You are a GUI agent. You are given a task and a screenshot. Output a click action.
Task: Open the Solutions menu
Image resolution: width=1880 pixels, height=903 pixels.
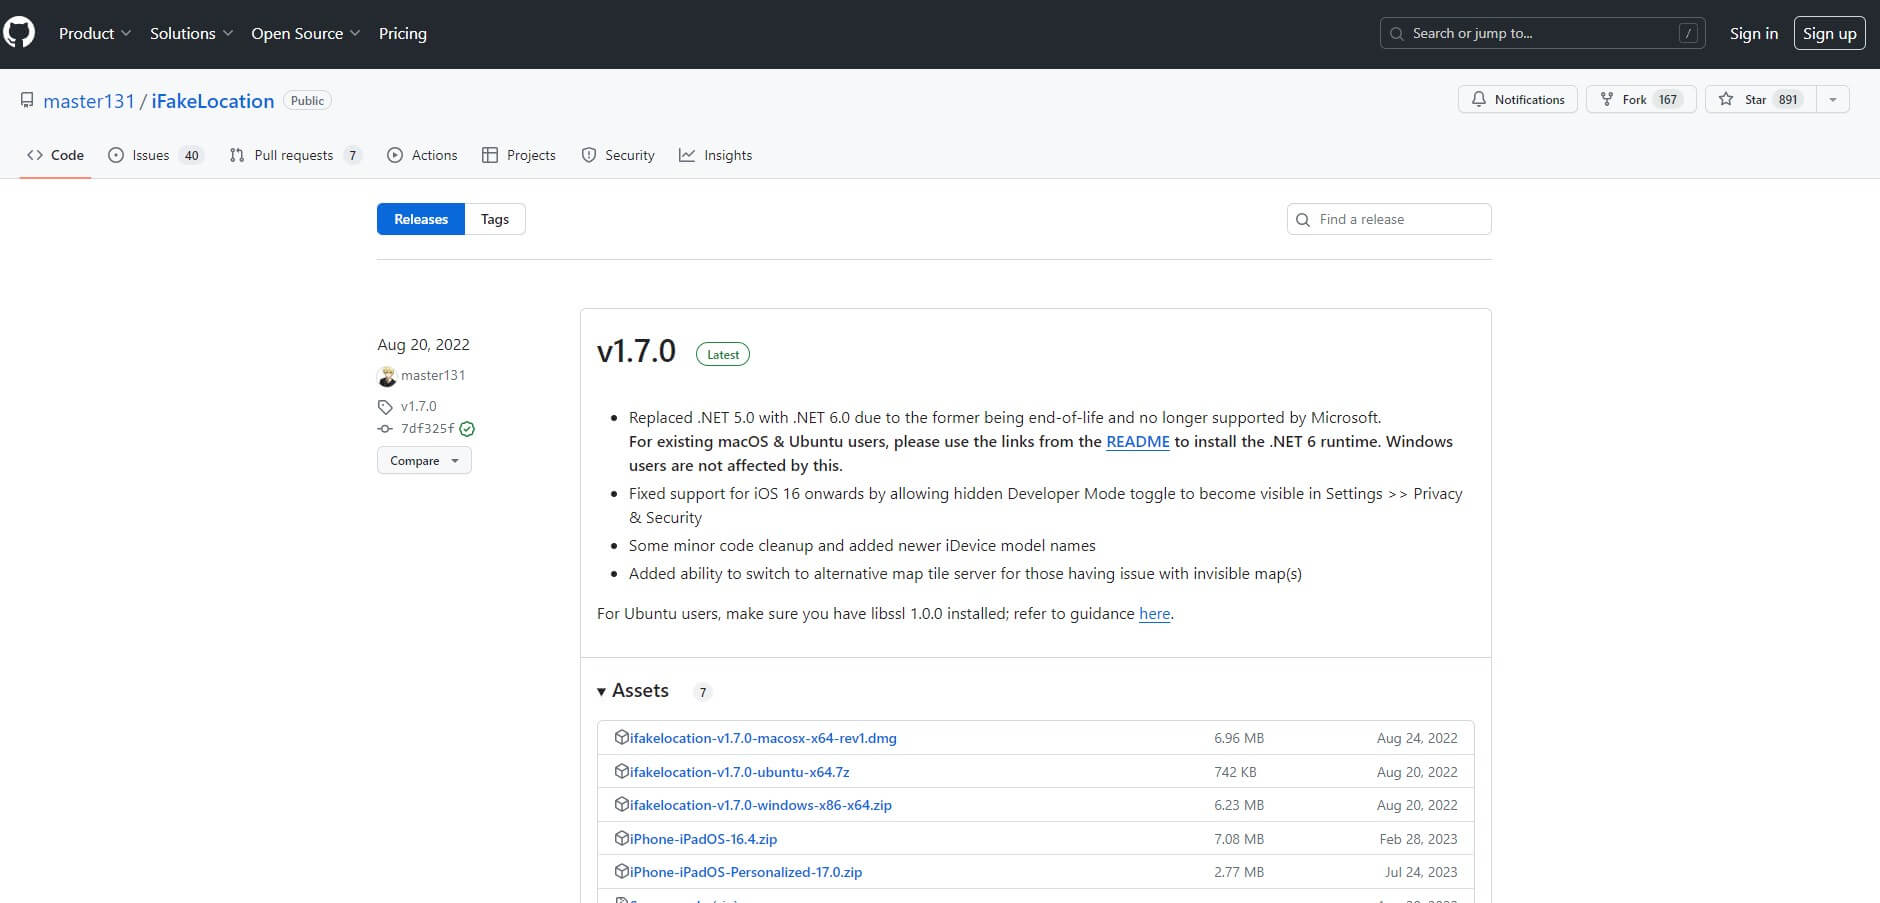coord(191,33)
